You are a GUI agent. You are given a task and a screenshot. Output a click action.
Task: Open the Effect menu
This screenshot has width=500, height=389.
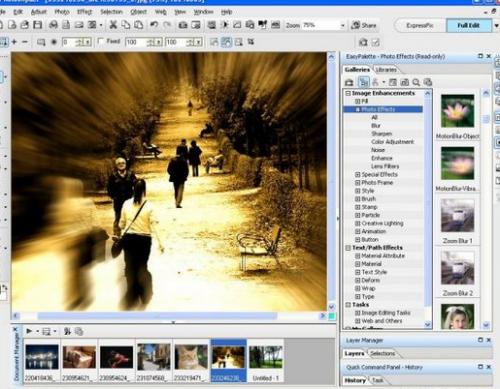pyautogui.click(x=84, y=12)
